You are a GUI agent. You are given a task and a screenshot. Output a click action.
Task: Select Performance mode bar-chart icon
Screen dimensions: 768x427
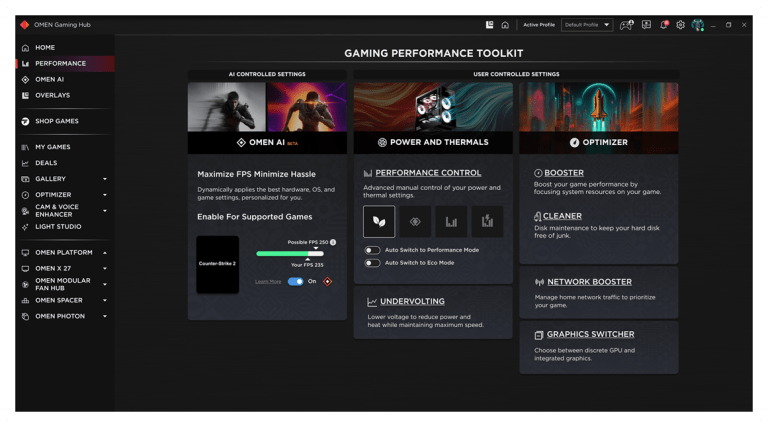(x=451, y=221)
